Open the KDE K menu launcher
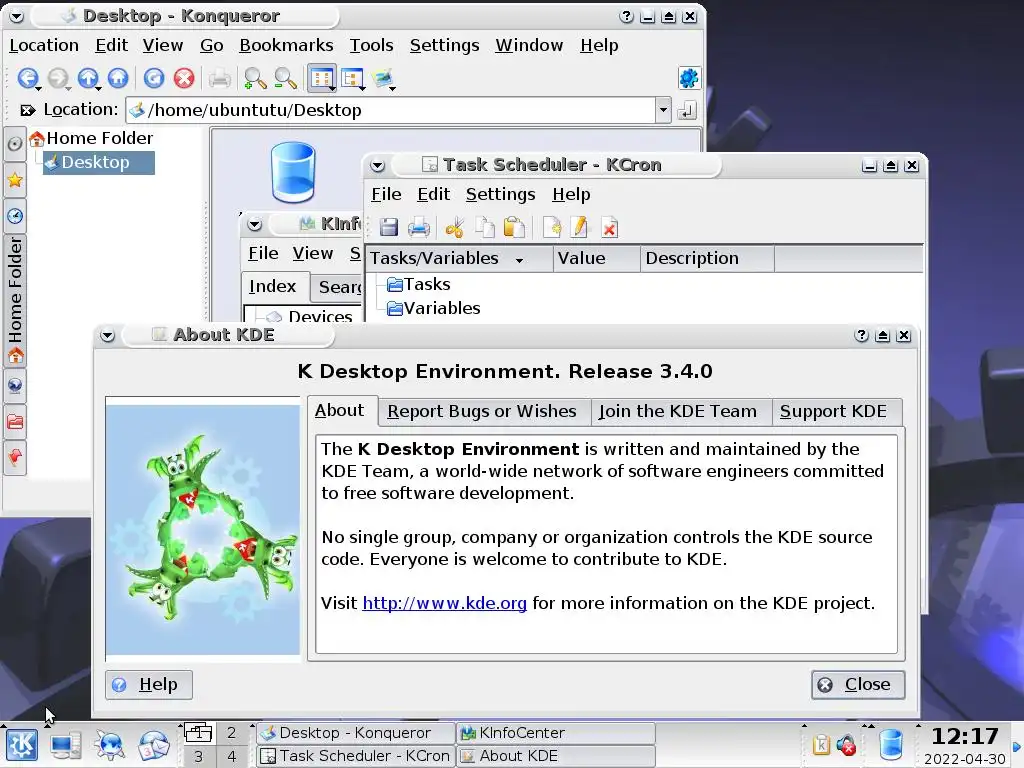Image resolution: width=1024 pixels, height=768 pixels. [x=22, y=745]
